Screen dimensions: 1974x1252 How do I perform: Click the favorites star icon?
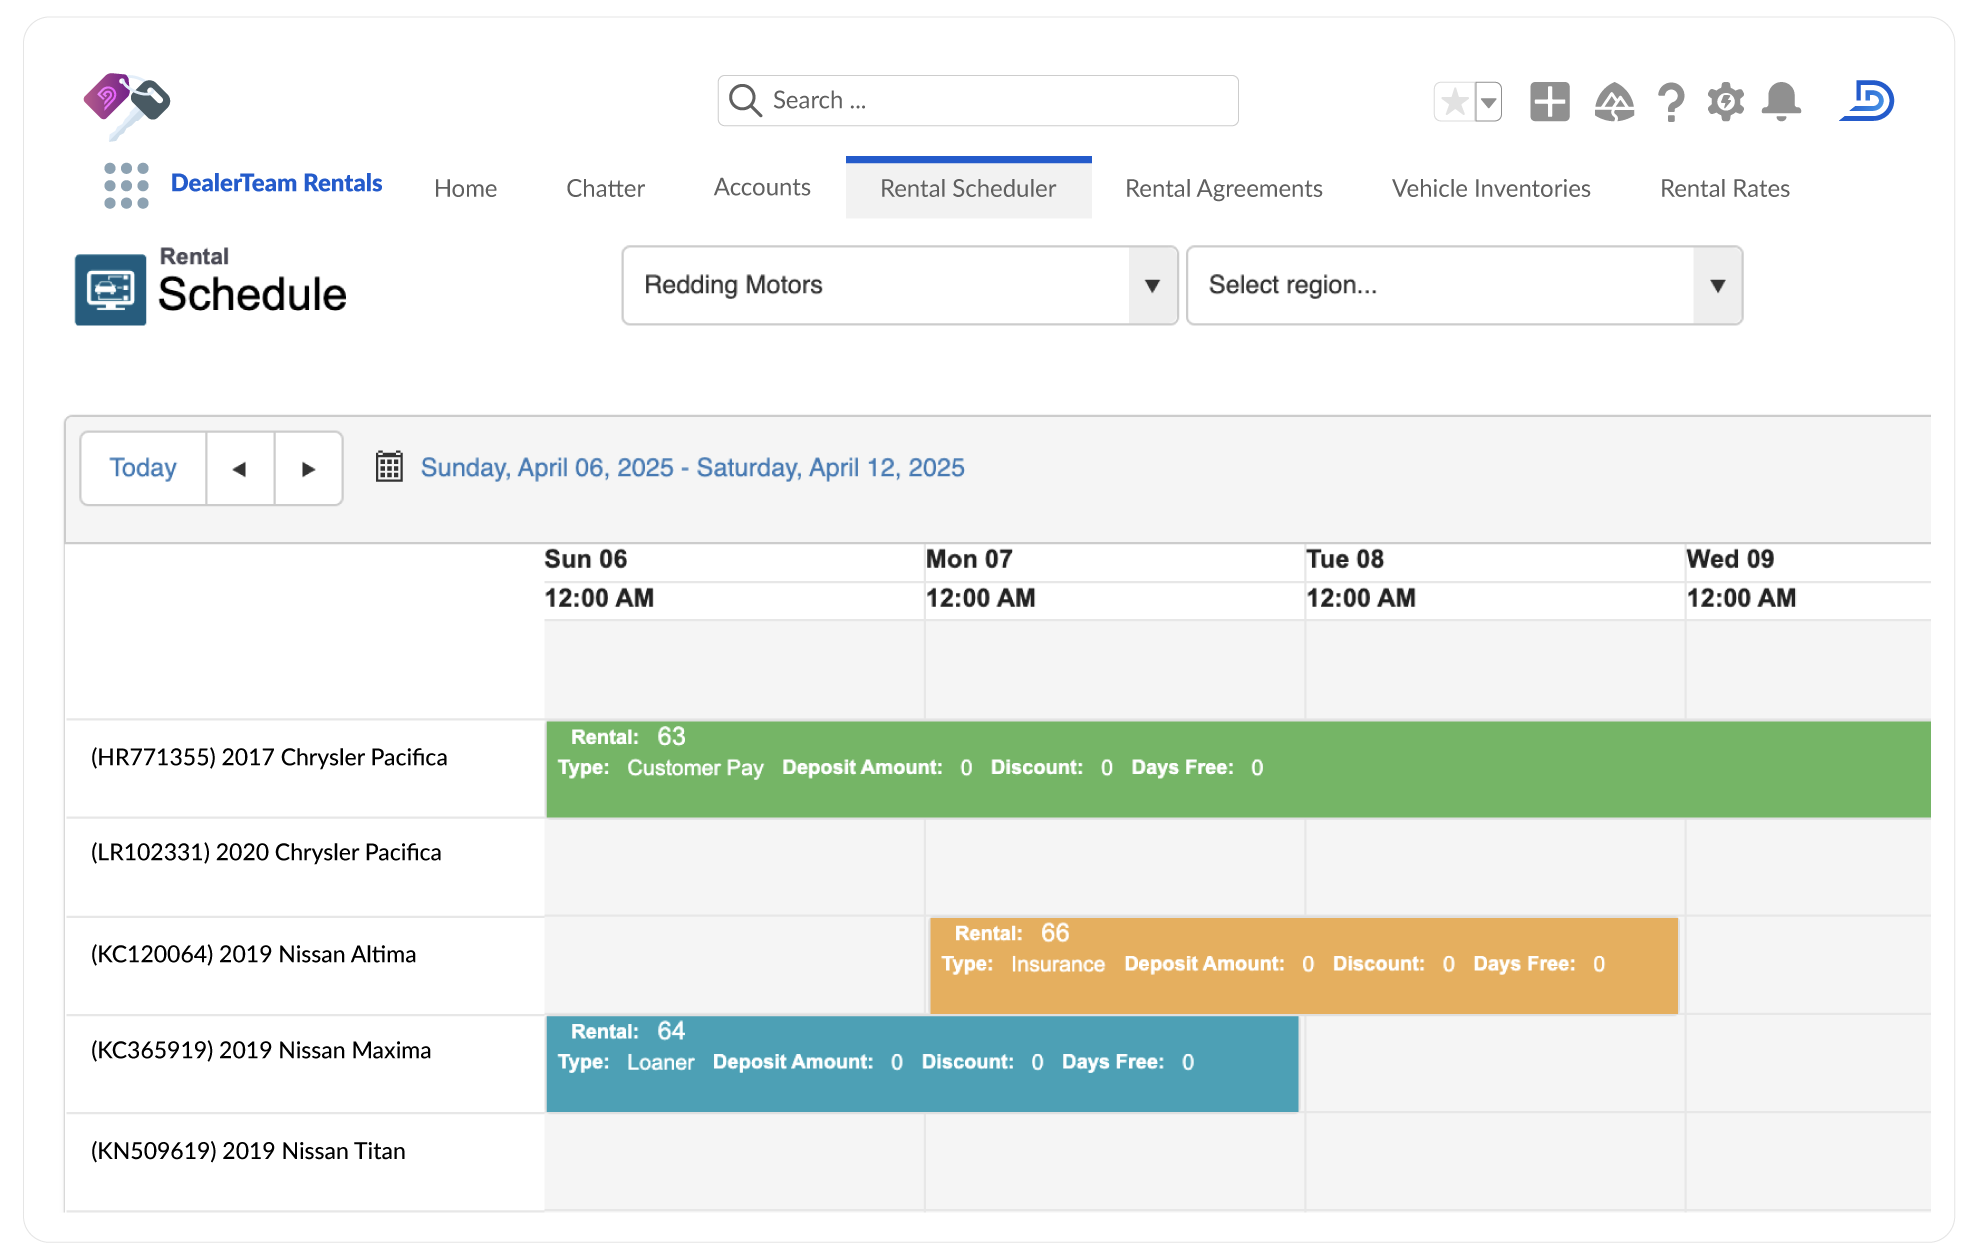pos(1455,102)
